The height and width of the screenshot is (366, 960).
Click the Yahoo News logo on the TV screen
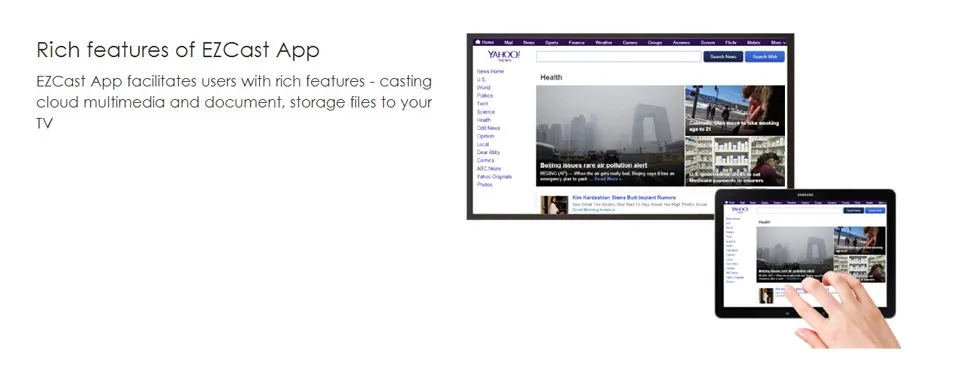click(504, 56)
